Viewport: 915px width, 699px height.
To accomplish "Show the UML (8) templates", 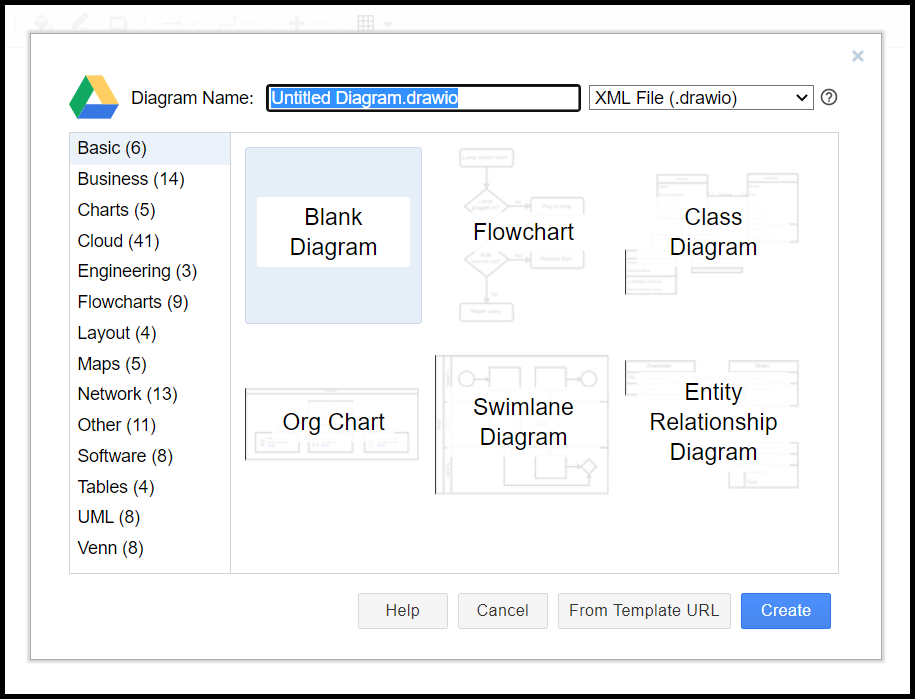I will 108,517.
